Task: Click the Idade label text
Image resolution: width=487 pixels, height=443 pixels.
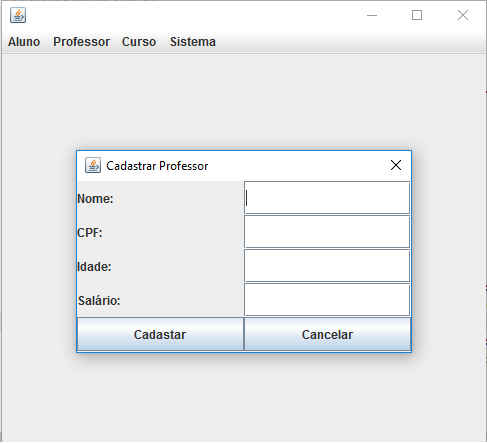Action: [x=94, y=267]
